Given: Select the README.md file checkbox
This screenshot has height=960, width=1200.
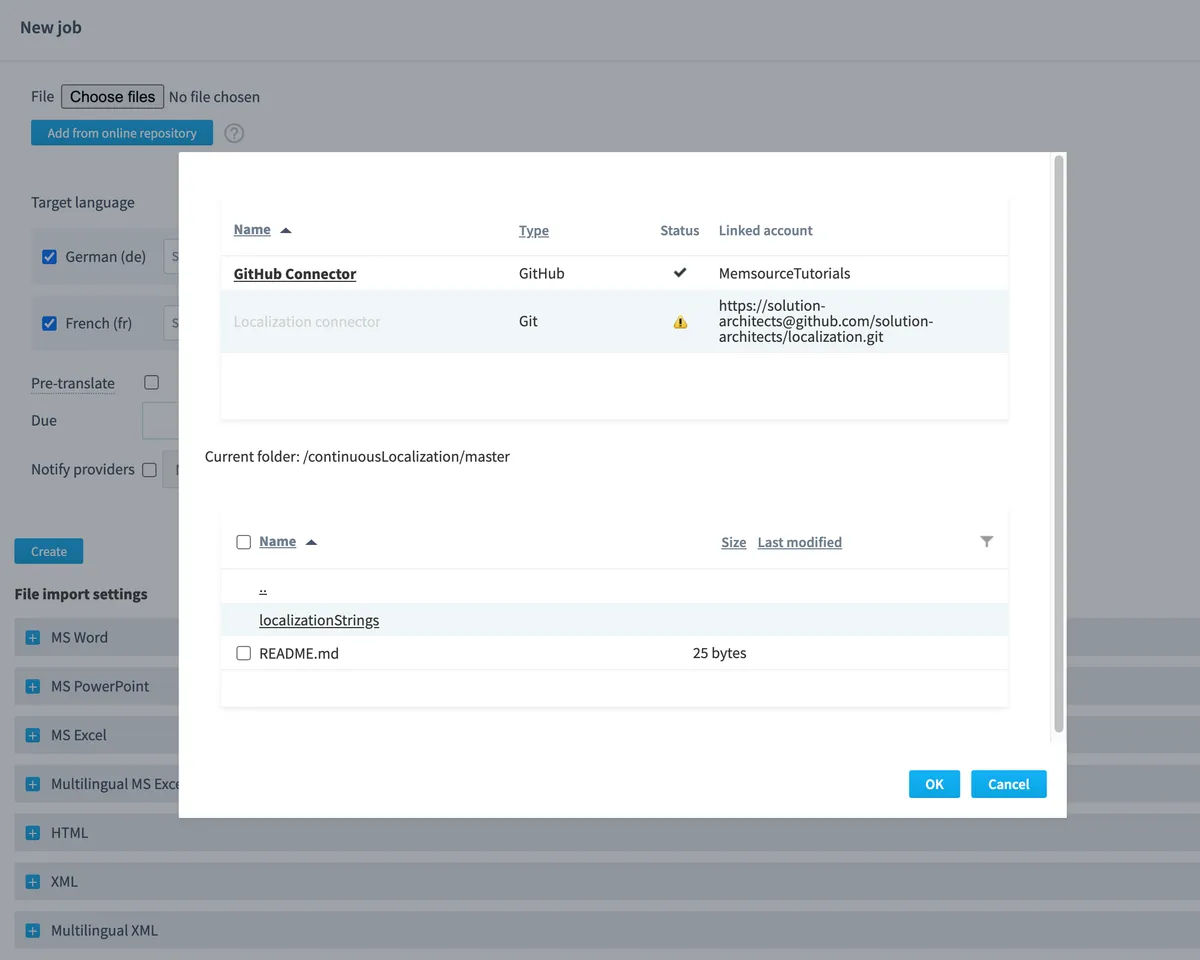Looking at the screenshot, I should 243,653.
